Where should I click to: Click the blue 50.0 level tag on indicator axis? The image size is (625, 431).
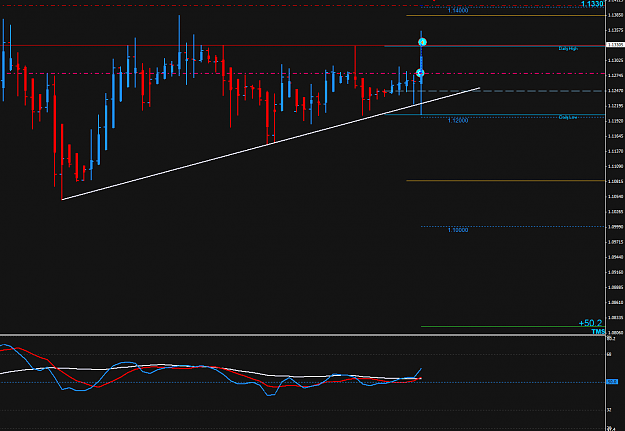coord(612,382)
